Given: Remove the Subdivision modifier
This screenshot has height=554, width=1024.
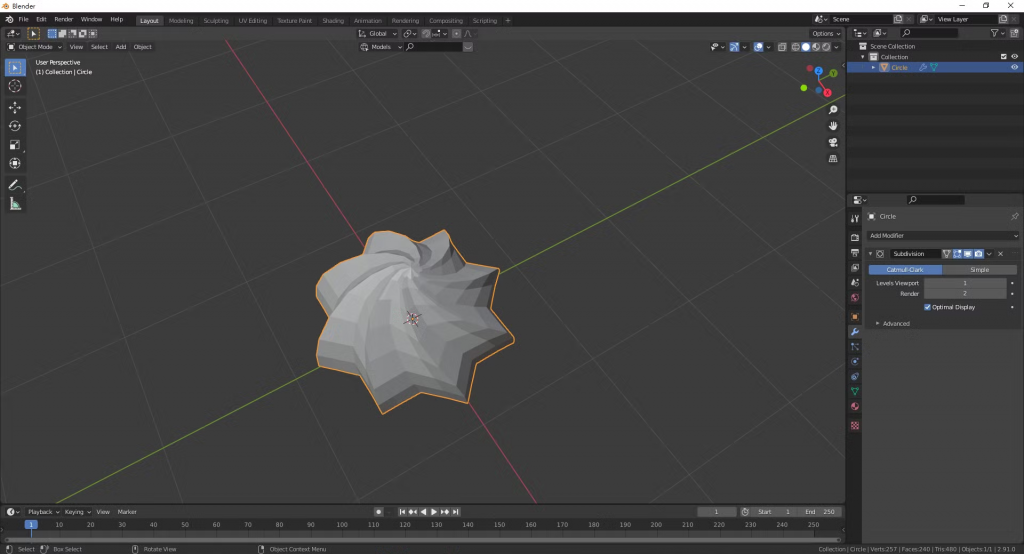Looking at the screenshot, I should 1000,253.
